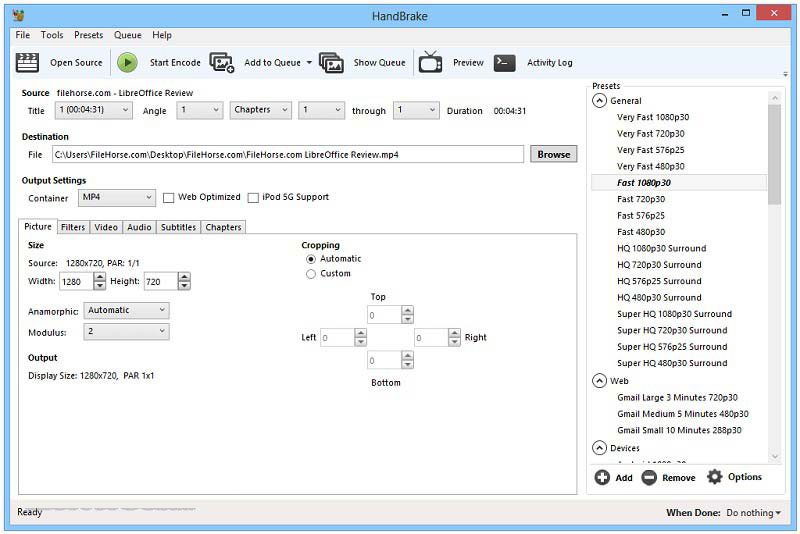
Task: Open preset Options gear icon
Action: (x=714, y=477)
